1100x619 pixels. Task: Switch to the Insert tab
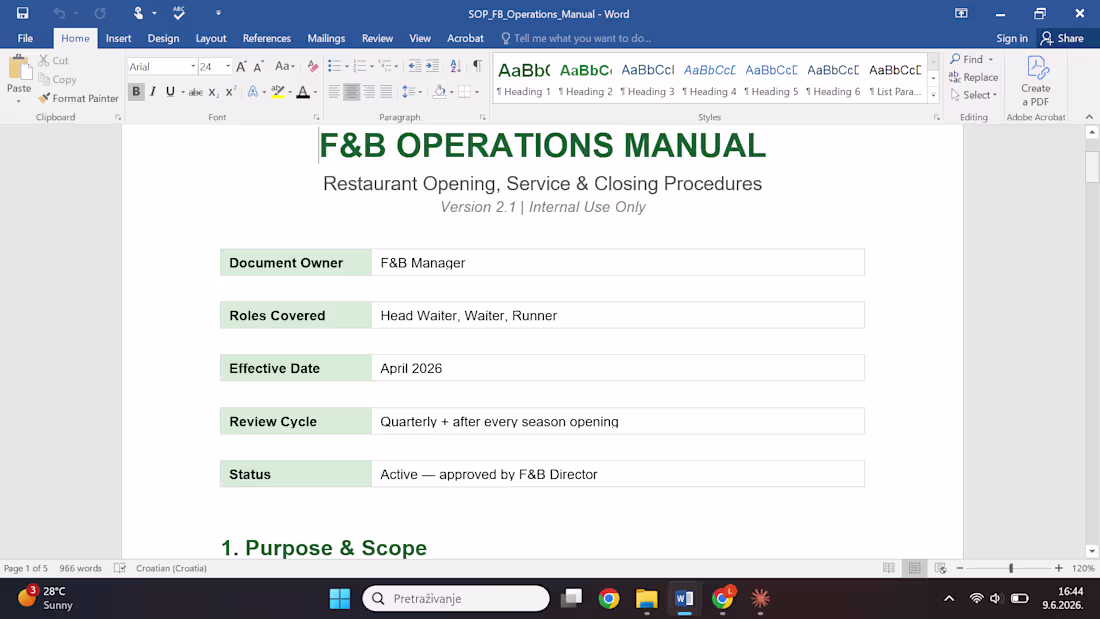[119, 39]
